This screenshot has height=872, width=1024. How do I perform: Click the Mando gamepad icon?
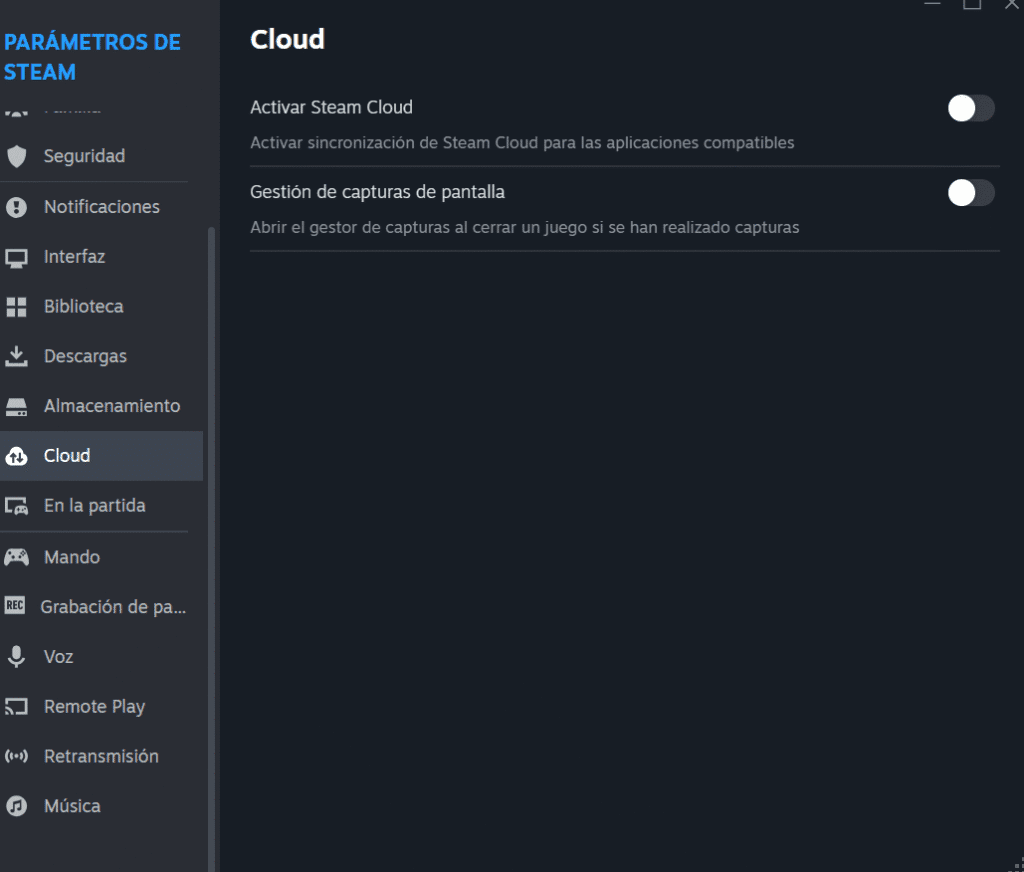[16, 557]
